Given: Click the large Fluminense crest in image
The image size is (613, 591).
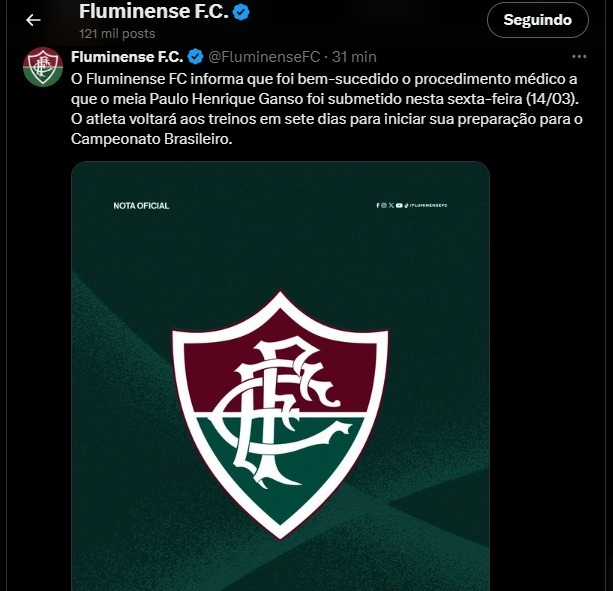Looking at the screenshot, I should click(280, 415).
